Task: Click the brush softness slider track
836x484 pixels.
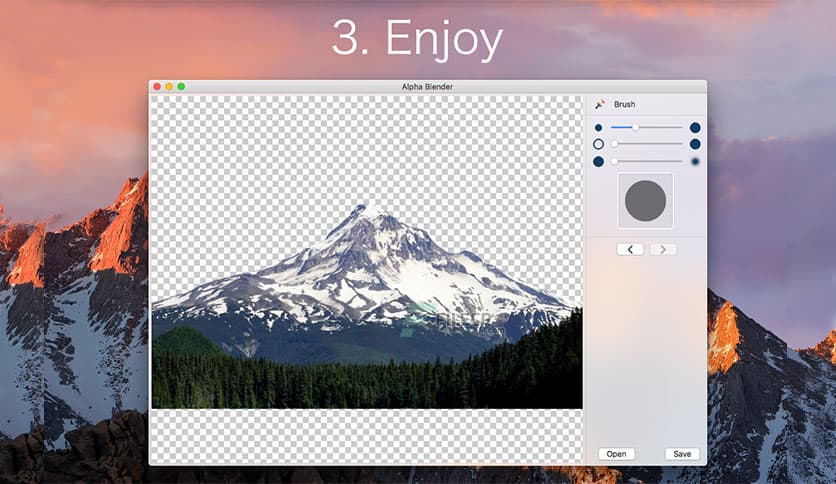Action: pos(646,161)
